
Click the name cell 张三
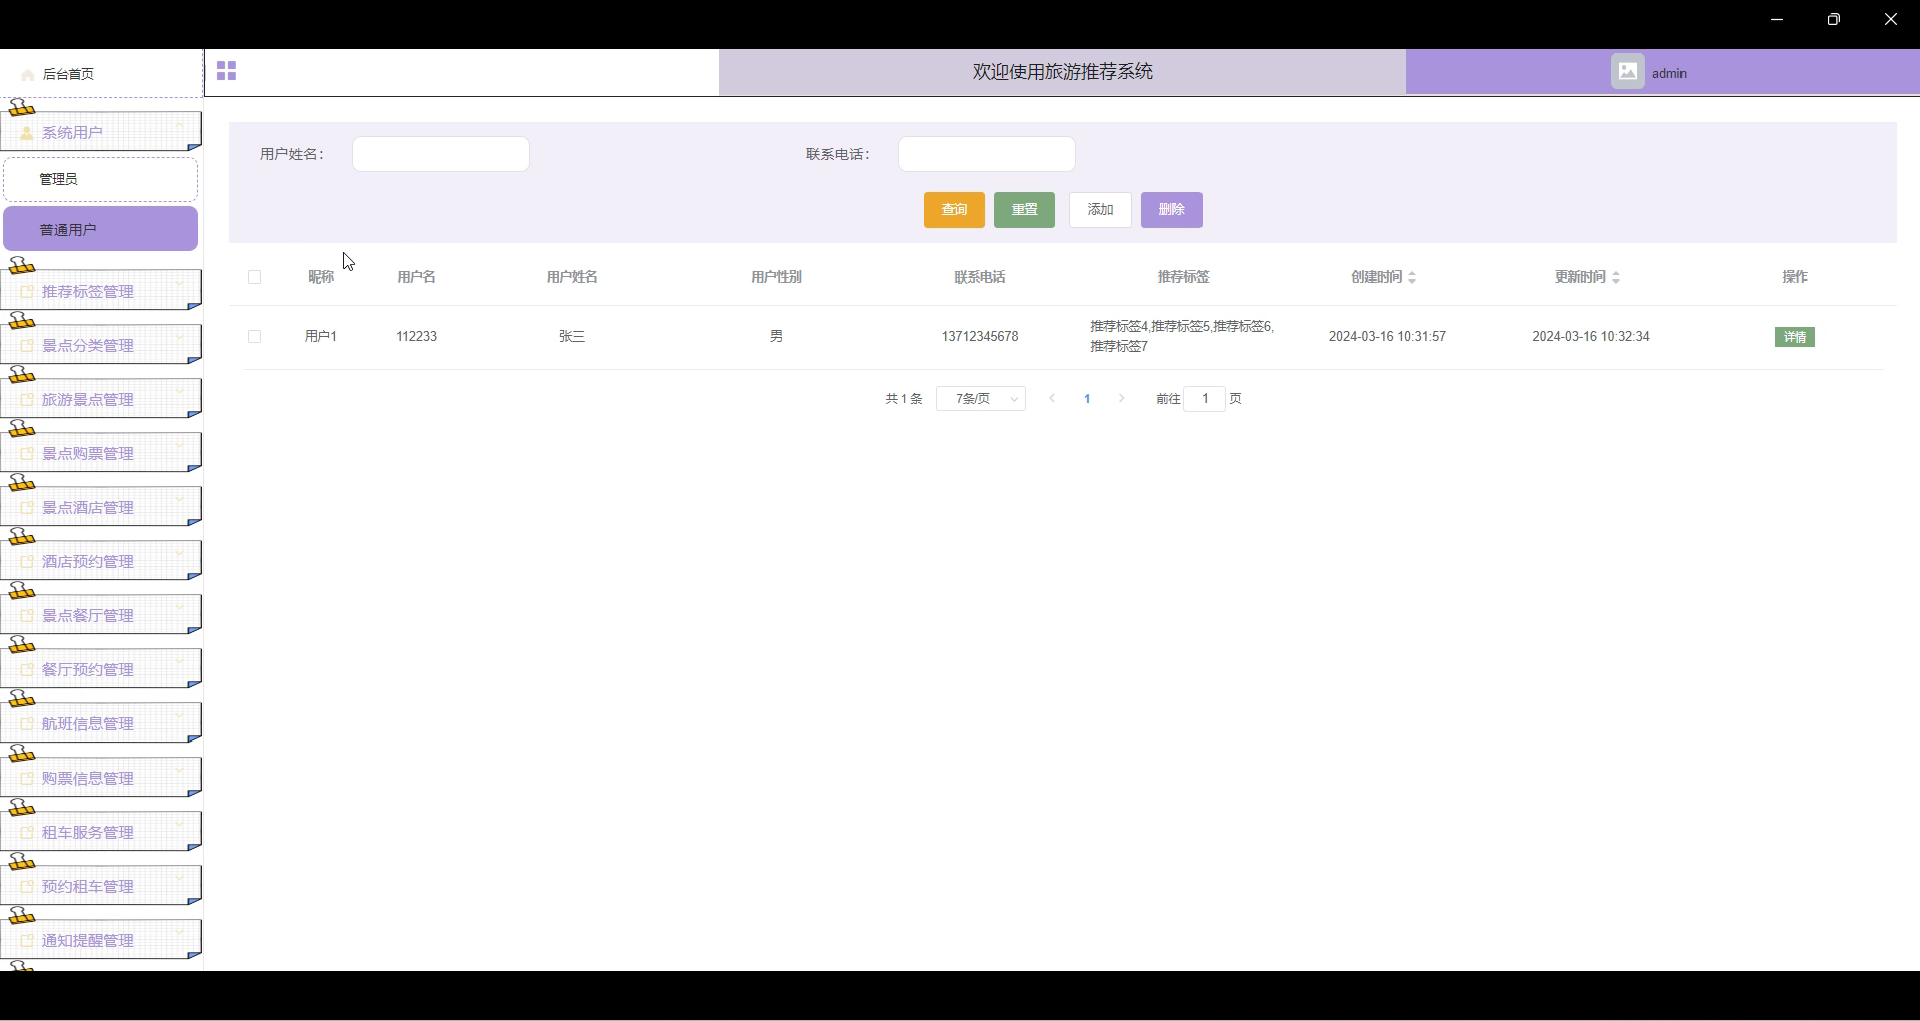(572, 337)
